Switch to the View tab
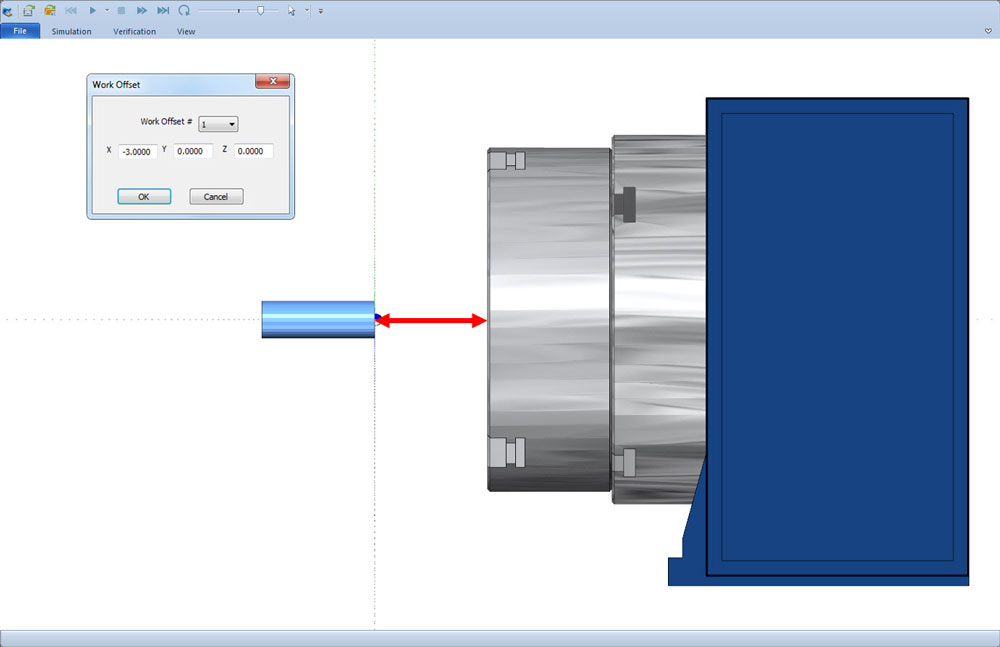Image resolution: width=1000 pixels, height=647 pixels. click(186, 31)
